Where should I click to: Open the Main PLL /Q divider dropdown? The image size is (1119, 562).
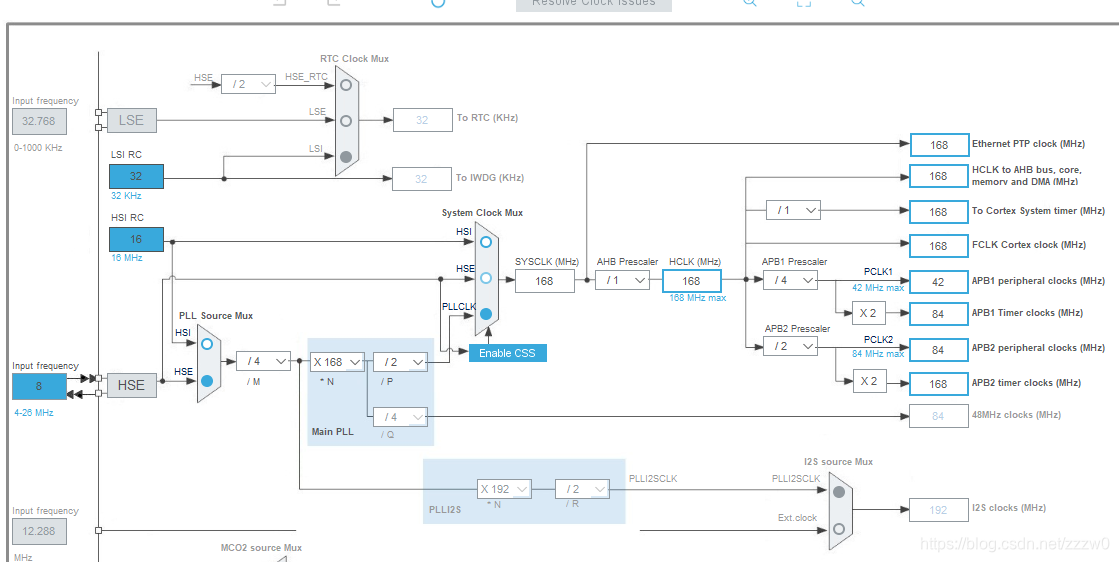(x=400, y=417)
